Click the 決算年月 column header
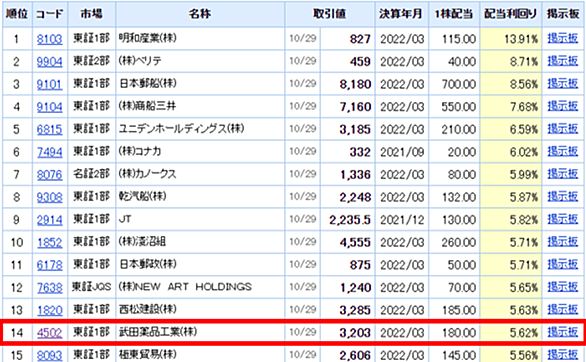 click(x=401, y=14)
